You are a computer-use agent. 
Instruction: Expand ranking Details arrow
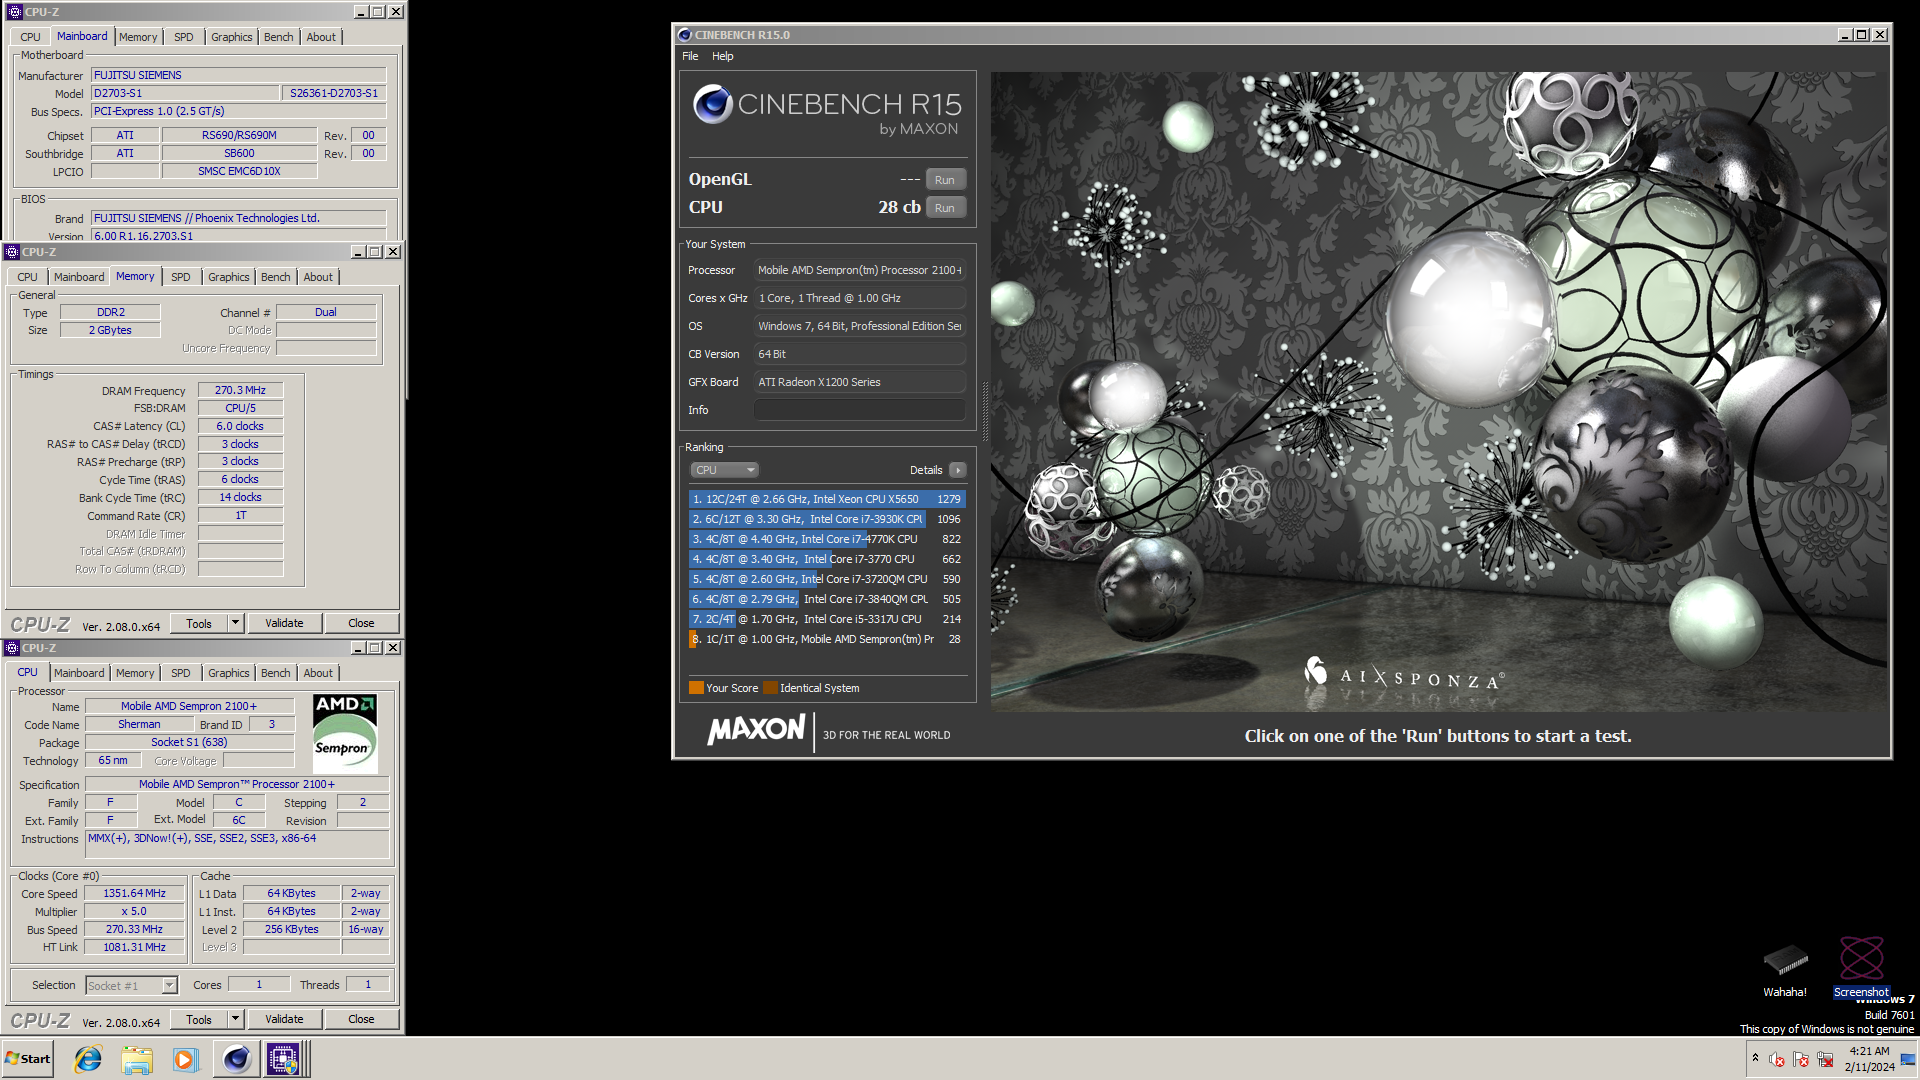tap(958, 470)
